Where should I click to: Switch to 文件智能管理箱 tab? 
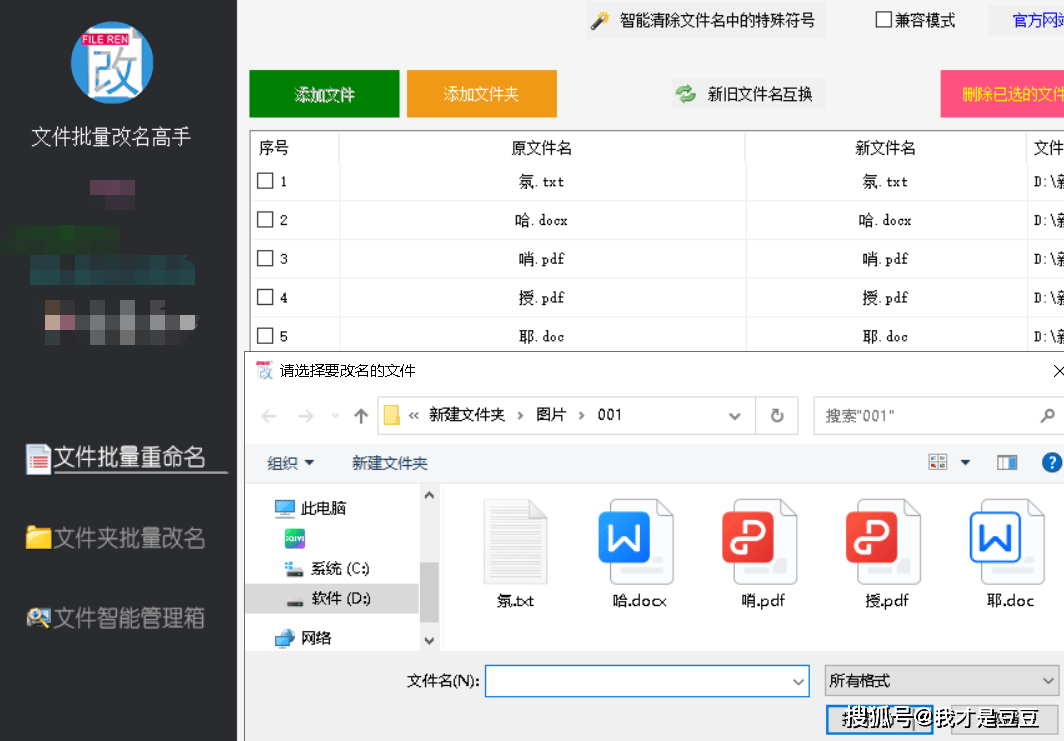tap(115, 618)
